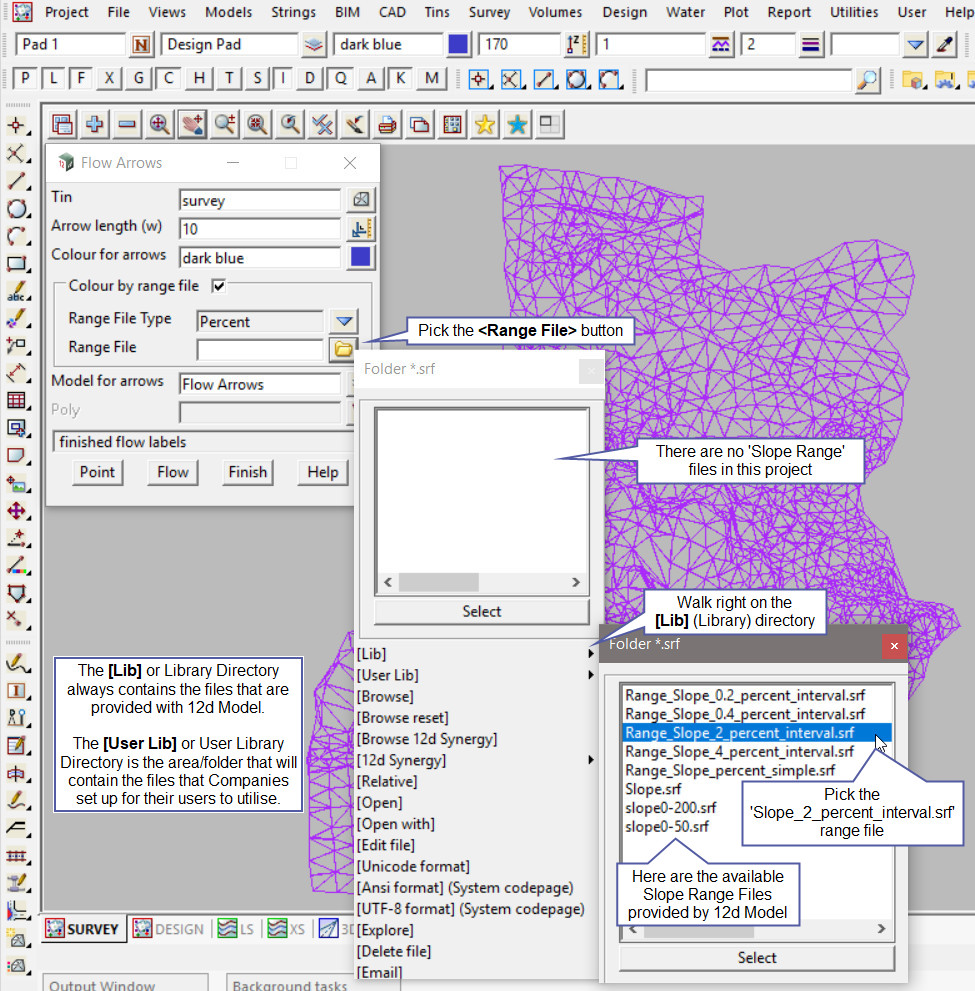Open the Tins menu
The image size is (975, 991).
[x=436, y=12]
